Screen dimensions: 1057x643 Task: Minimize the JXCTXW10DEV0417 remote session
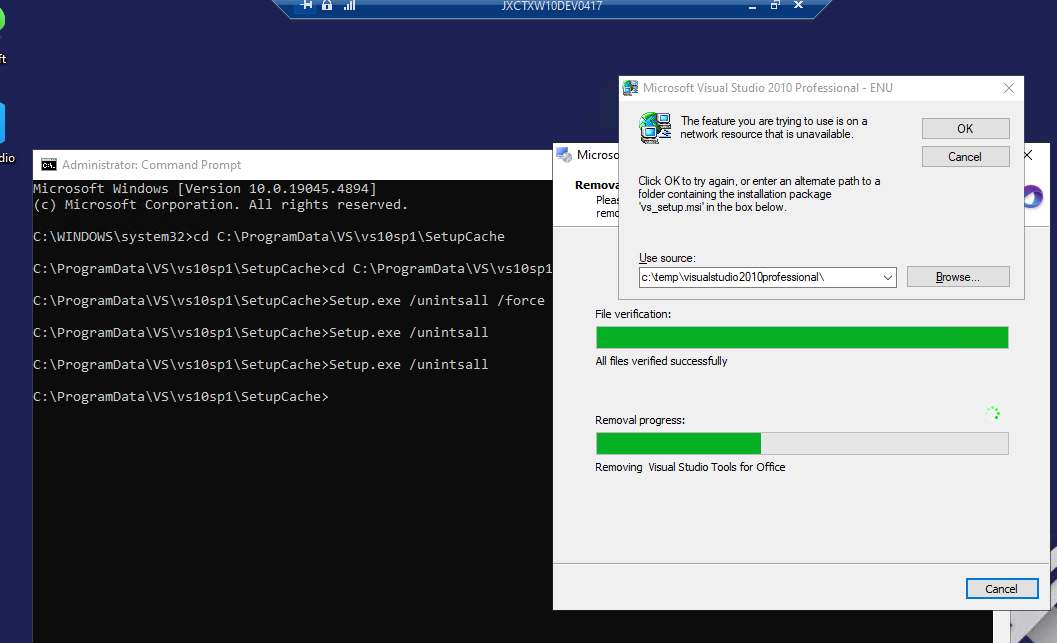[x=752, y=5]
